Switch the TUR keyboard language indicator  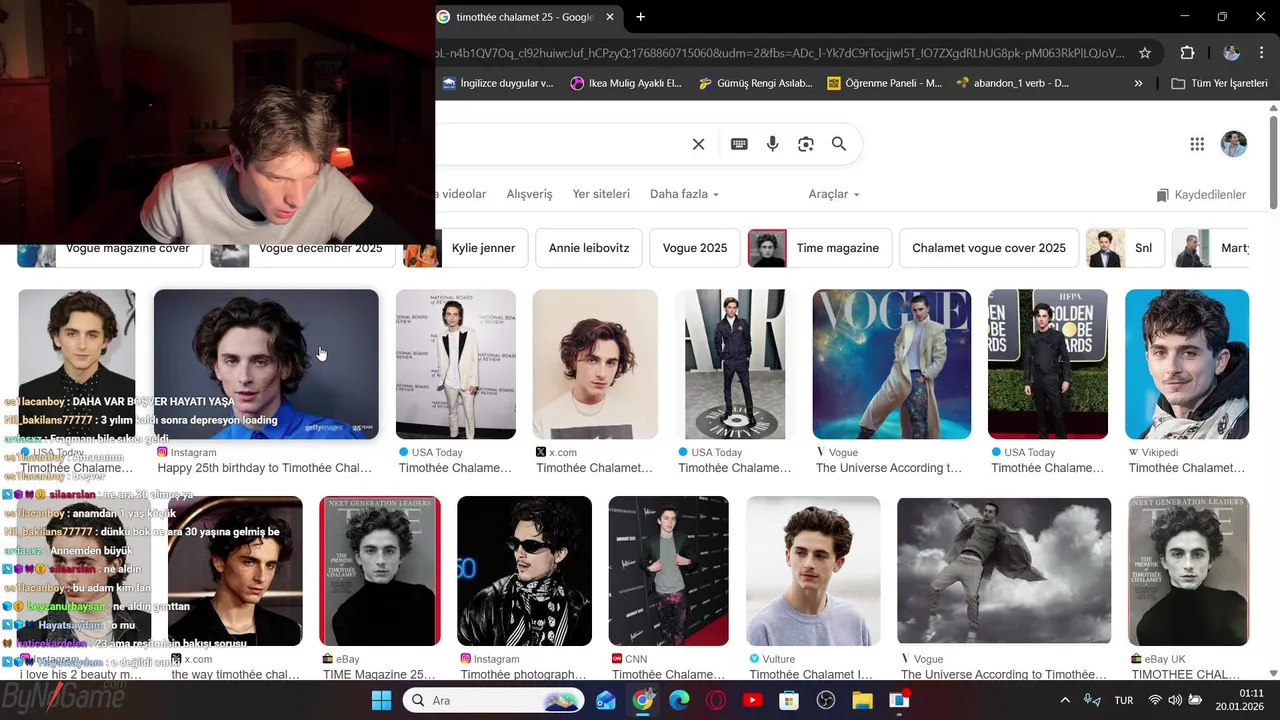1124,700
